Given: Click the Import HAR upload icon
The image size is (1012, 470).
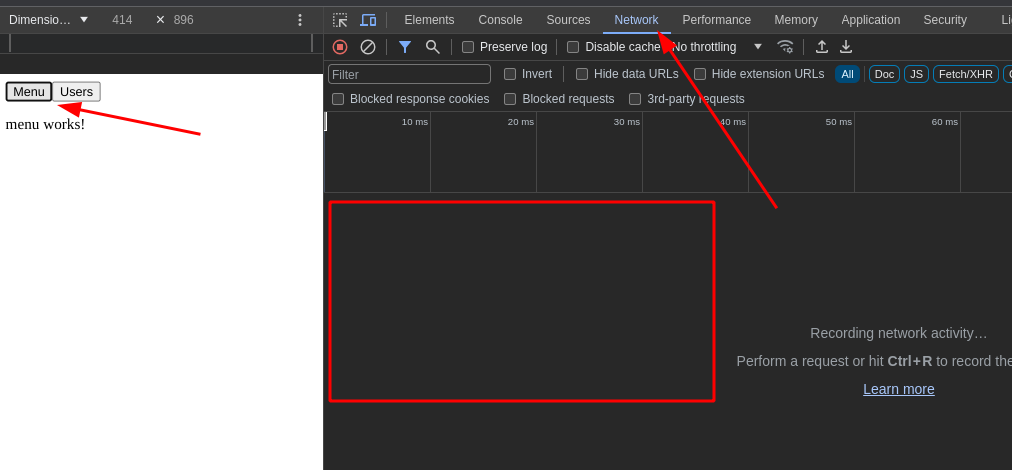Looking at the screenshot, I should click(822, 47).
